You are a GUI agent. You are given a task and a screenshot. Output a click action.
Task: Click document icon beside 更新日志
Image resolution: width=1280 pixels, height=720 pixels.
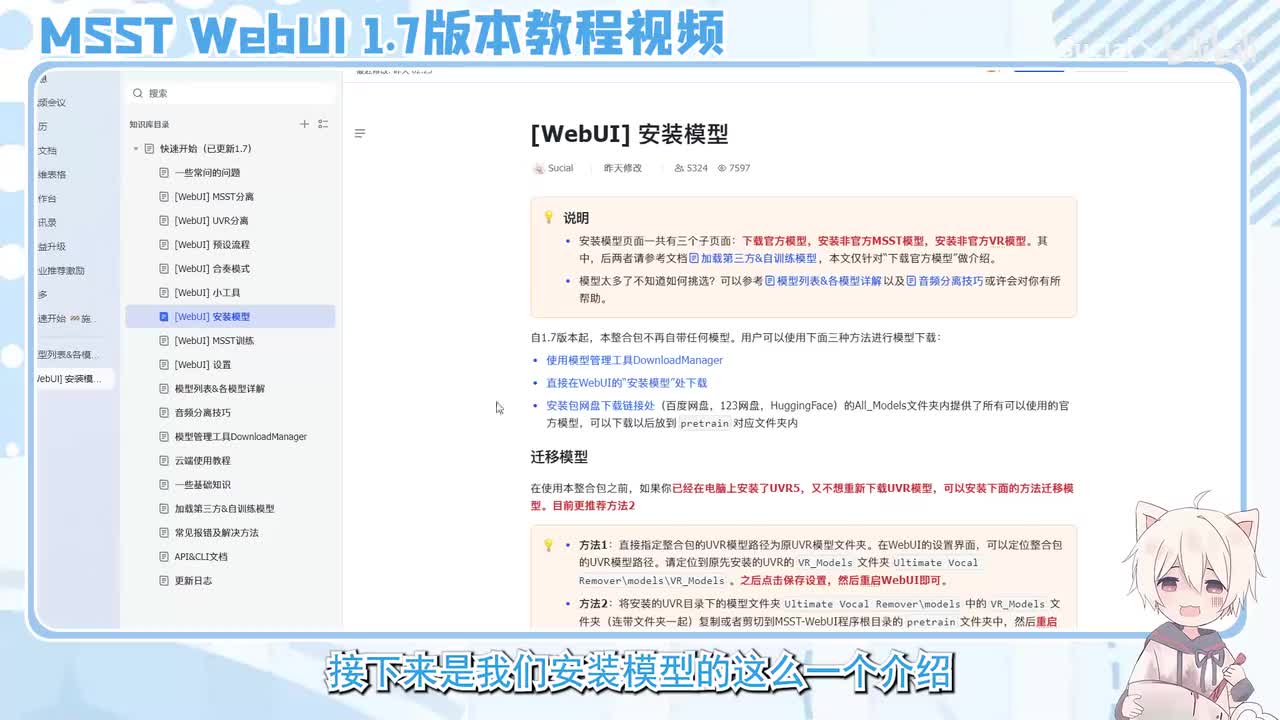point(164,581)
